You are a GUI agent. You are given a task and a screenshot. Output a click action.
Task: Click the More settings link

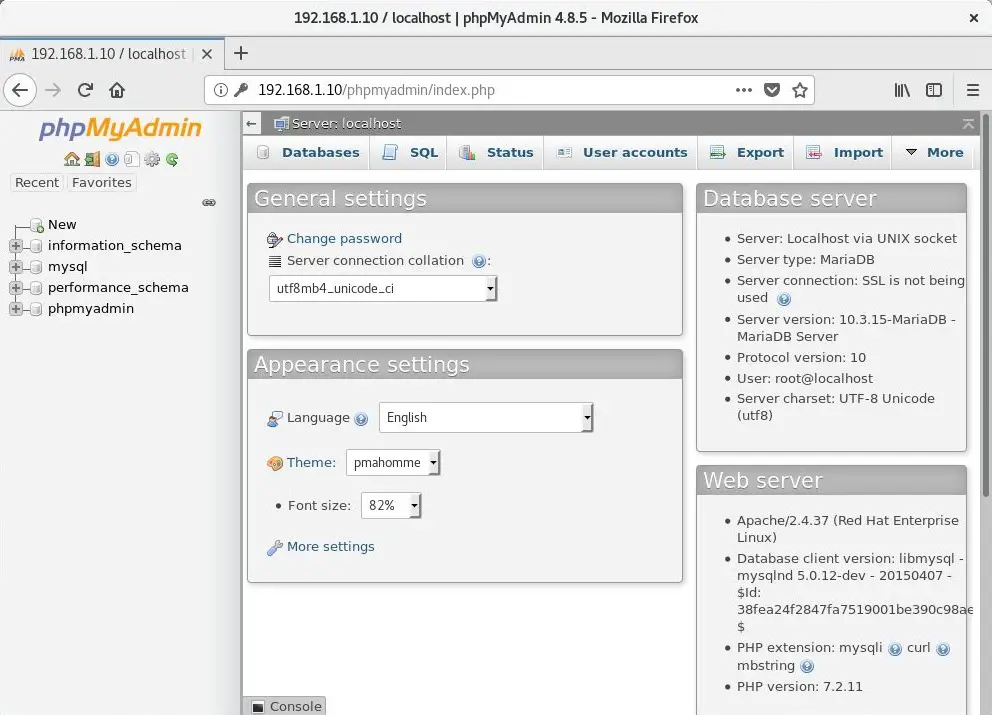330,547
